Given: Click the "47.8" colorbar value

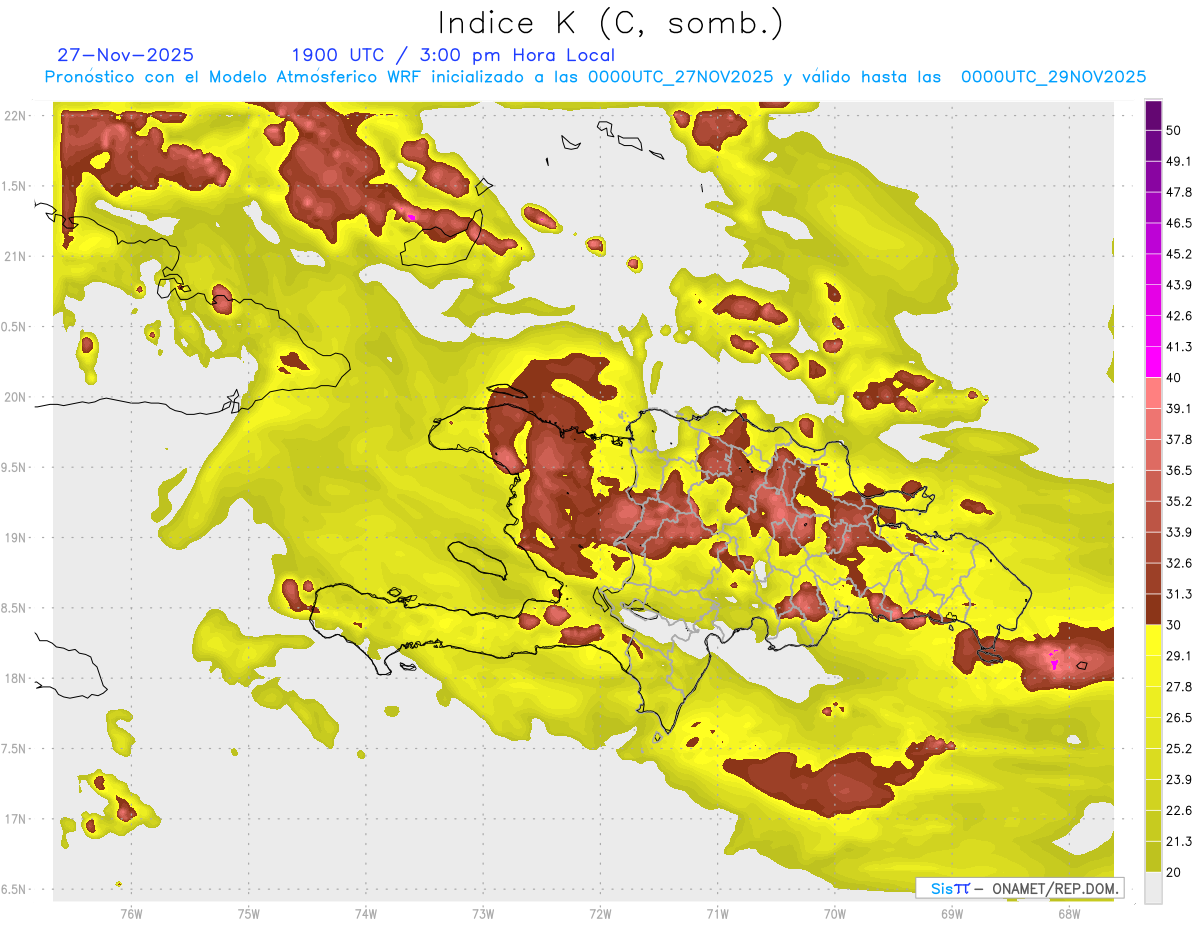Looking at the screenshot, I should click(1179, 192).
